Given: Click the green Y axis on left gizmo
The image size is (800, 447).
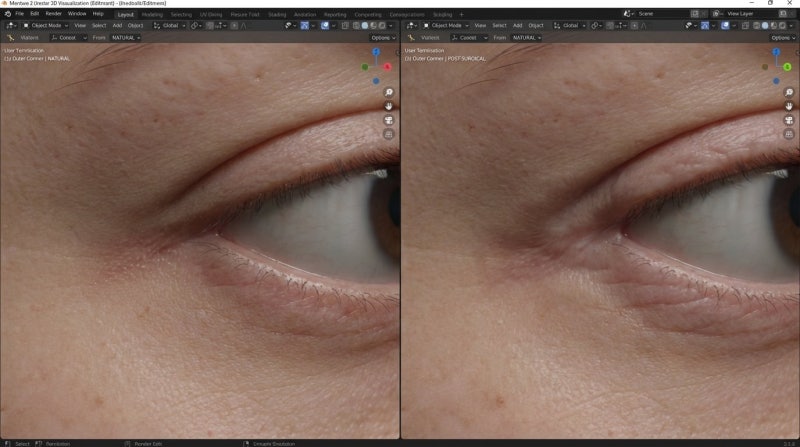Looking at the screenshot, I should [x=365, y=67].
